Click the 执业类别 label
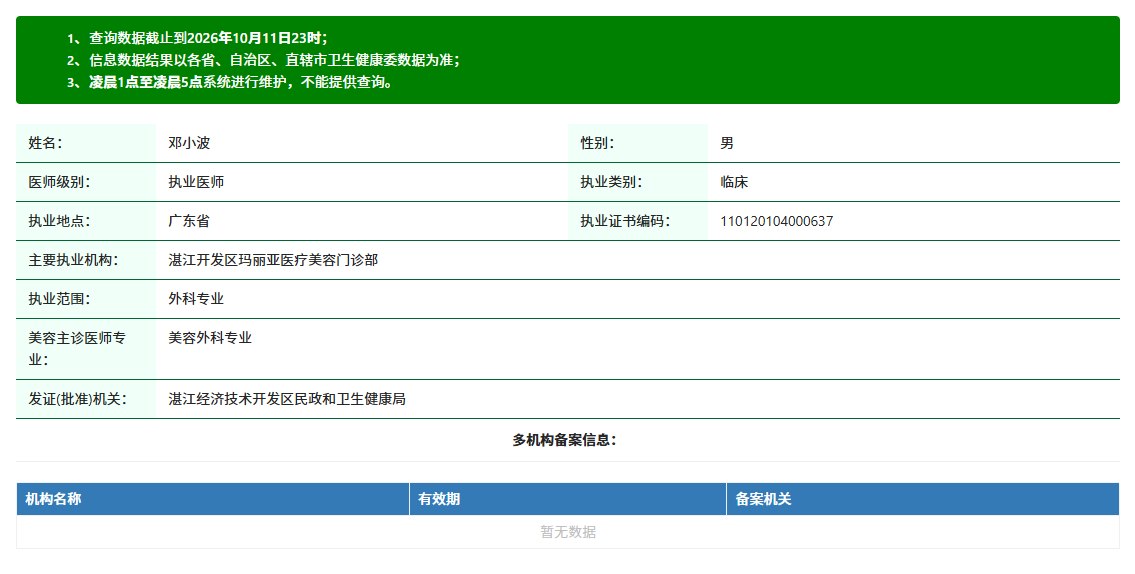The height and width of the screenshot is (574, 1135). pos(611,182)
